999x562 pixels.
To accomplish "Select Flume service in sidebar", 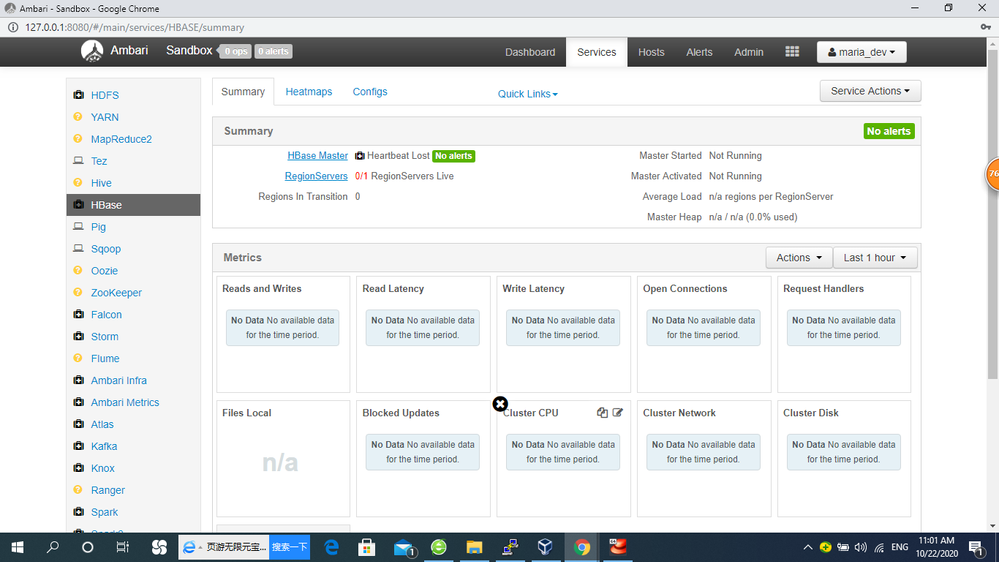I will pos(105,358).
